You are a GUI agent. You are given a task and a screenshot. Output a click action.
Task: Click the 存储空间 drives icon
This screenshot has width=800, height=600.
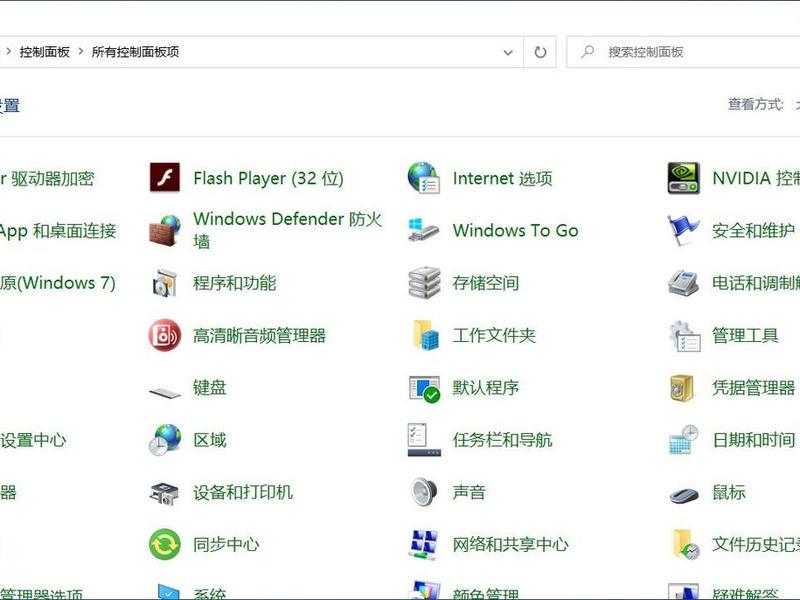424,282
